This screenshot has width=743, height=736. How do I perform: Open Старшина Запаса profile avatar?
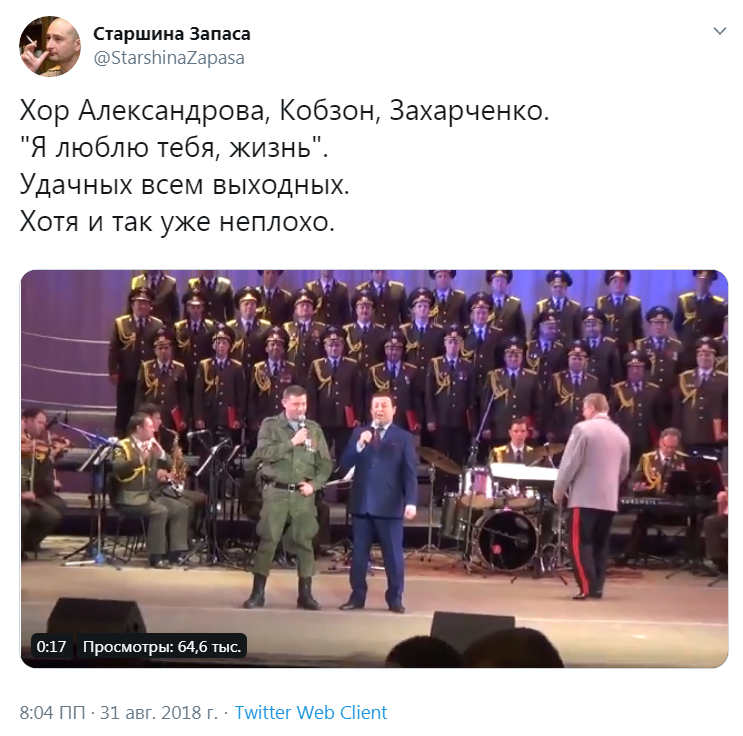[50, 46]
